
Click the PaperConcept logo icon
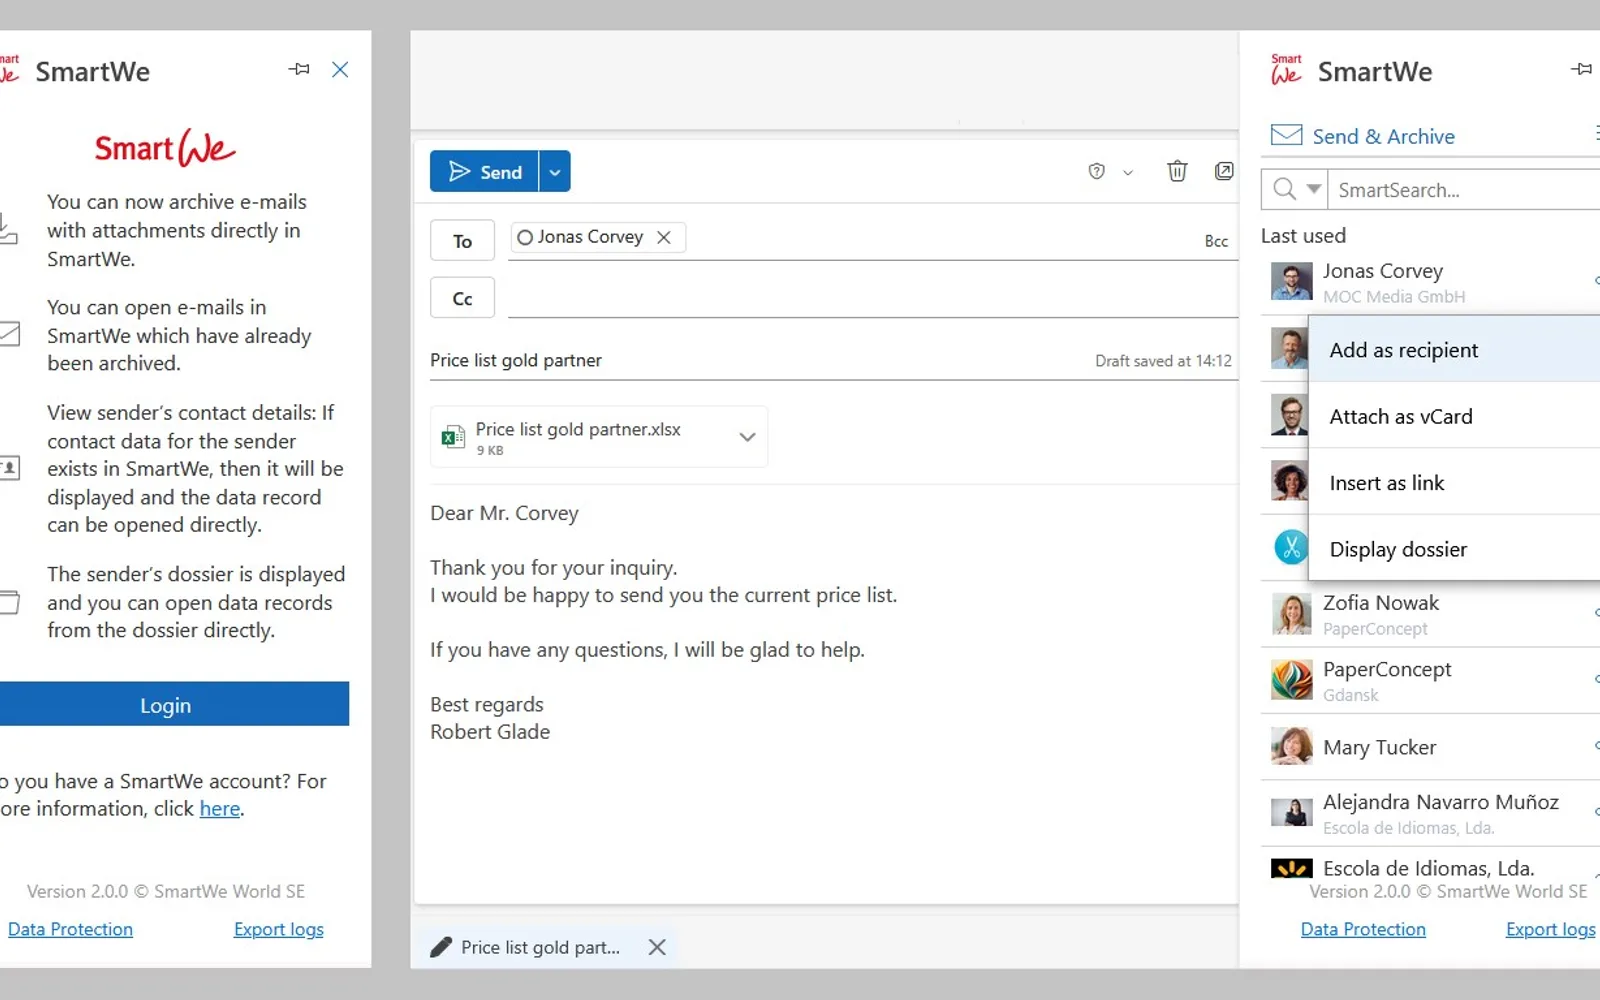1291,680
